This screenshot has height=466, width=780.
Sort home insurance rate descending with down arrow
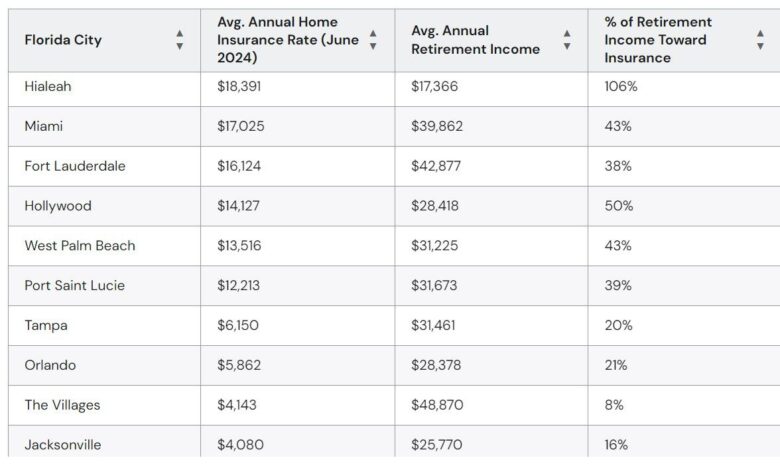point(373,46)
